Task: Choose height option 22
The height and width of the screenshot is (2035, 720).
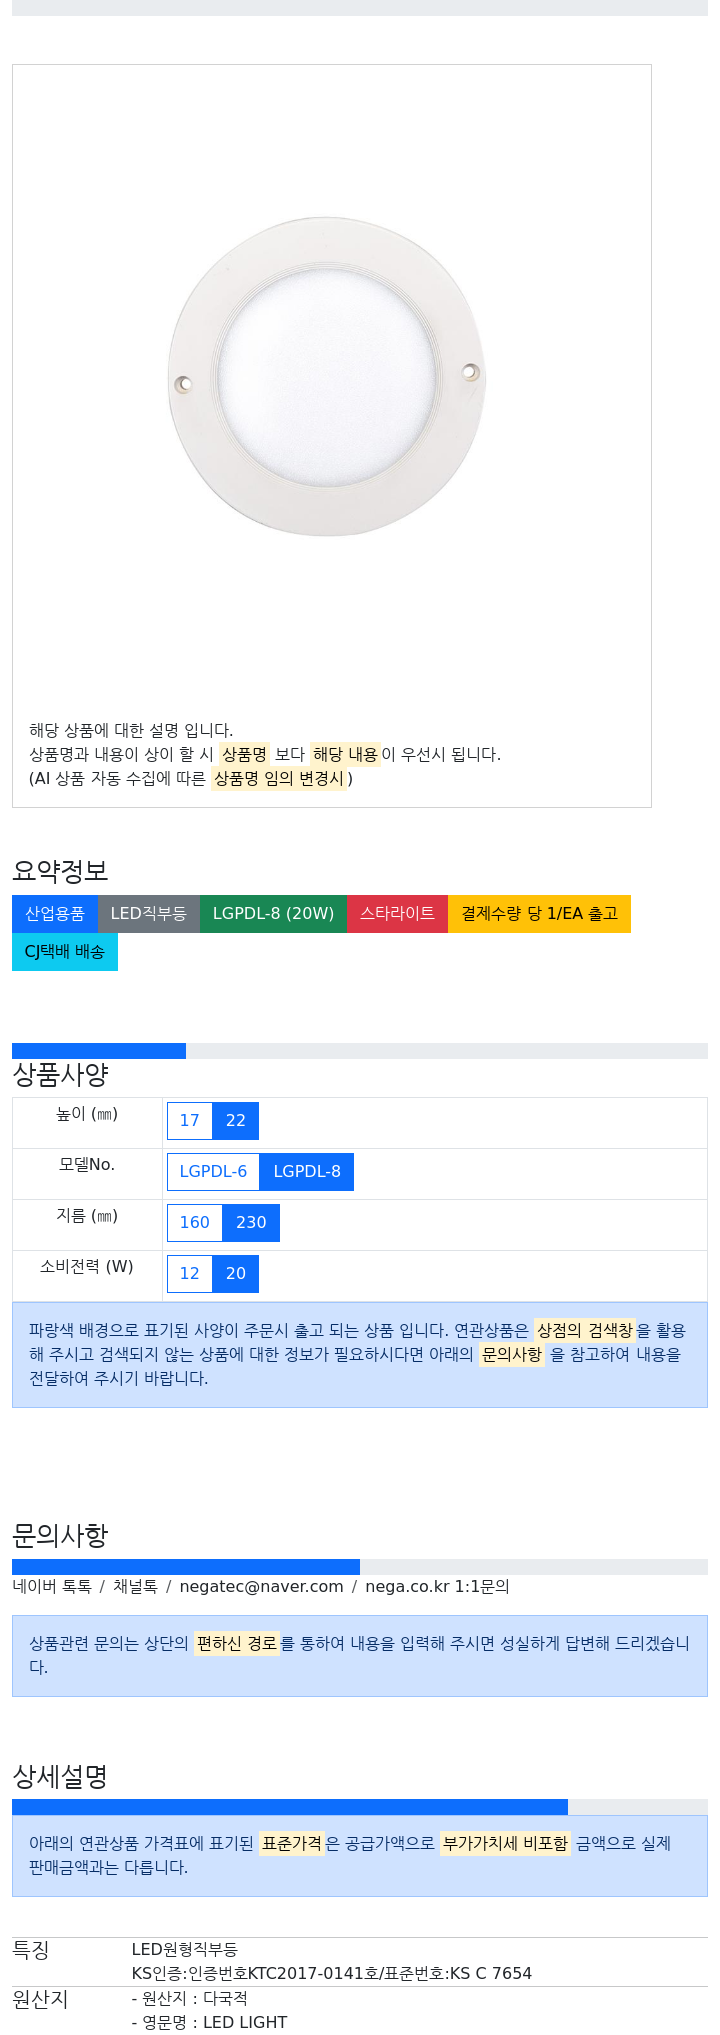Action: coord(236,1121)
